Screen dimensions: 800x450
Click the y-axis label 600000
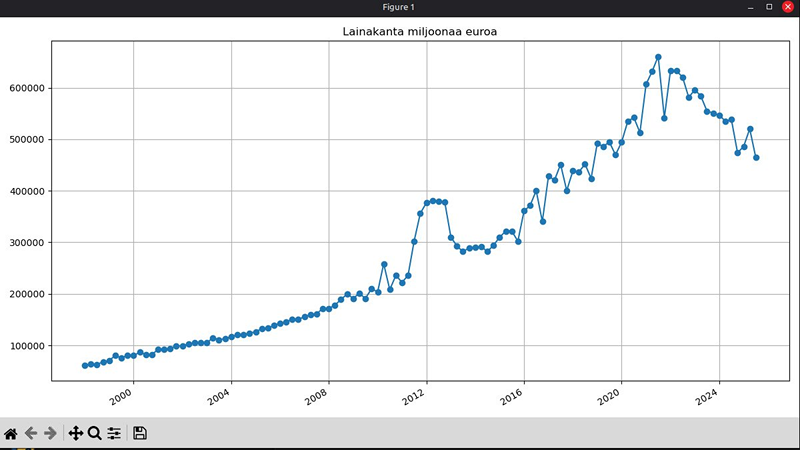click(x=27, y=88)
